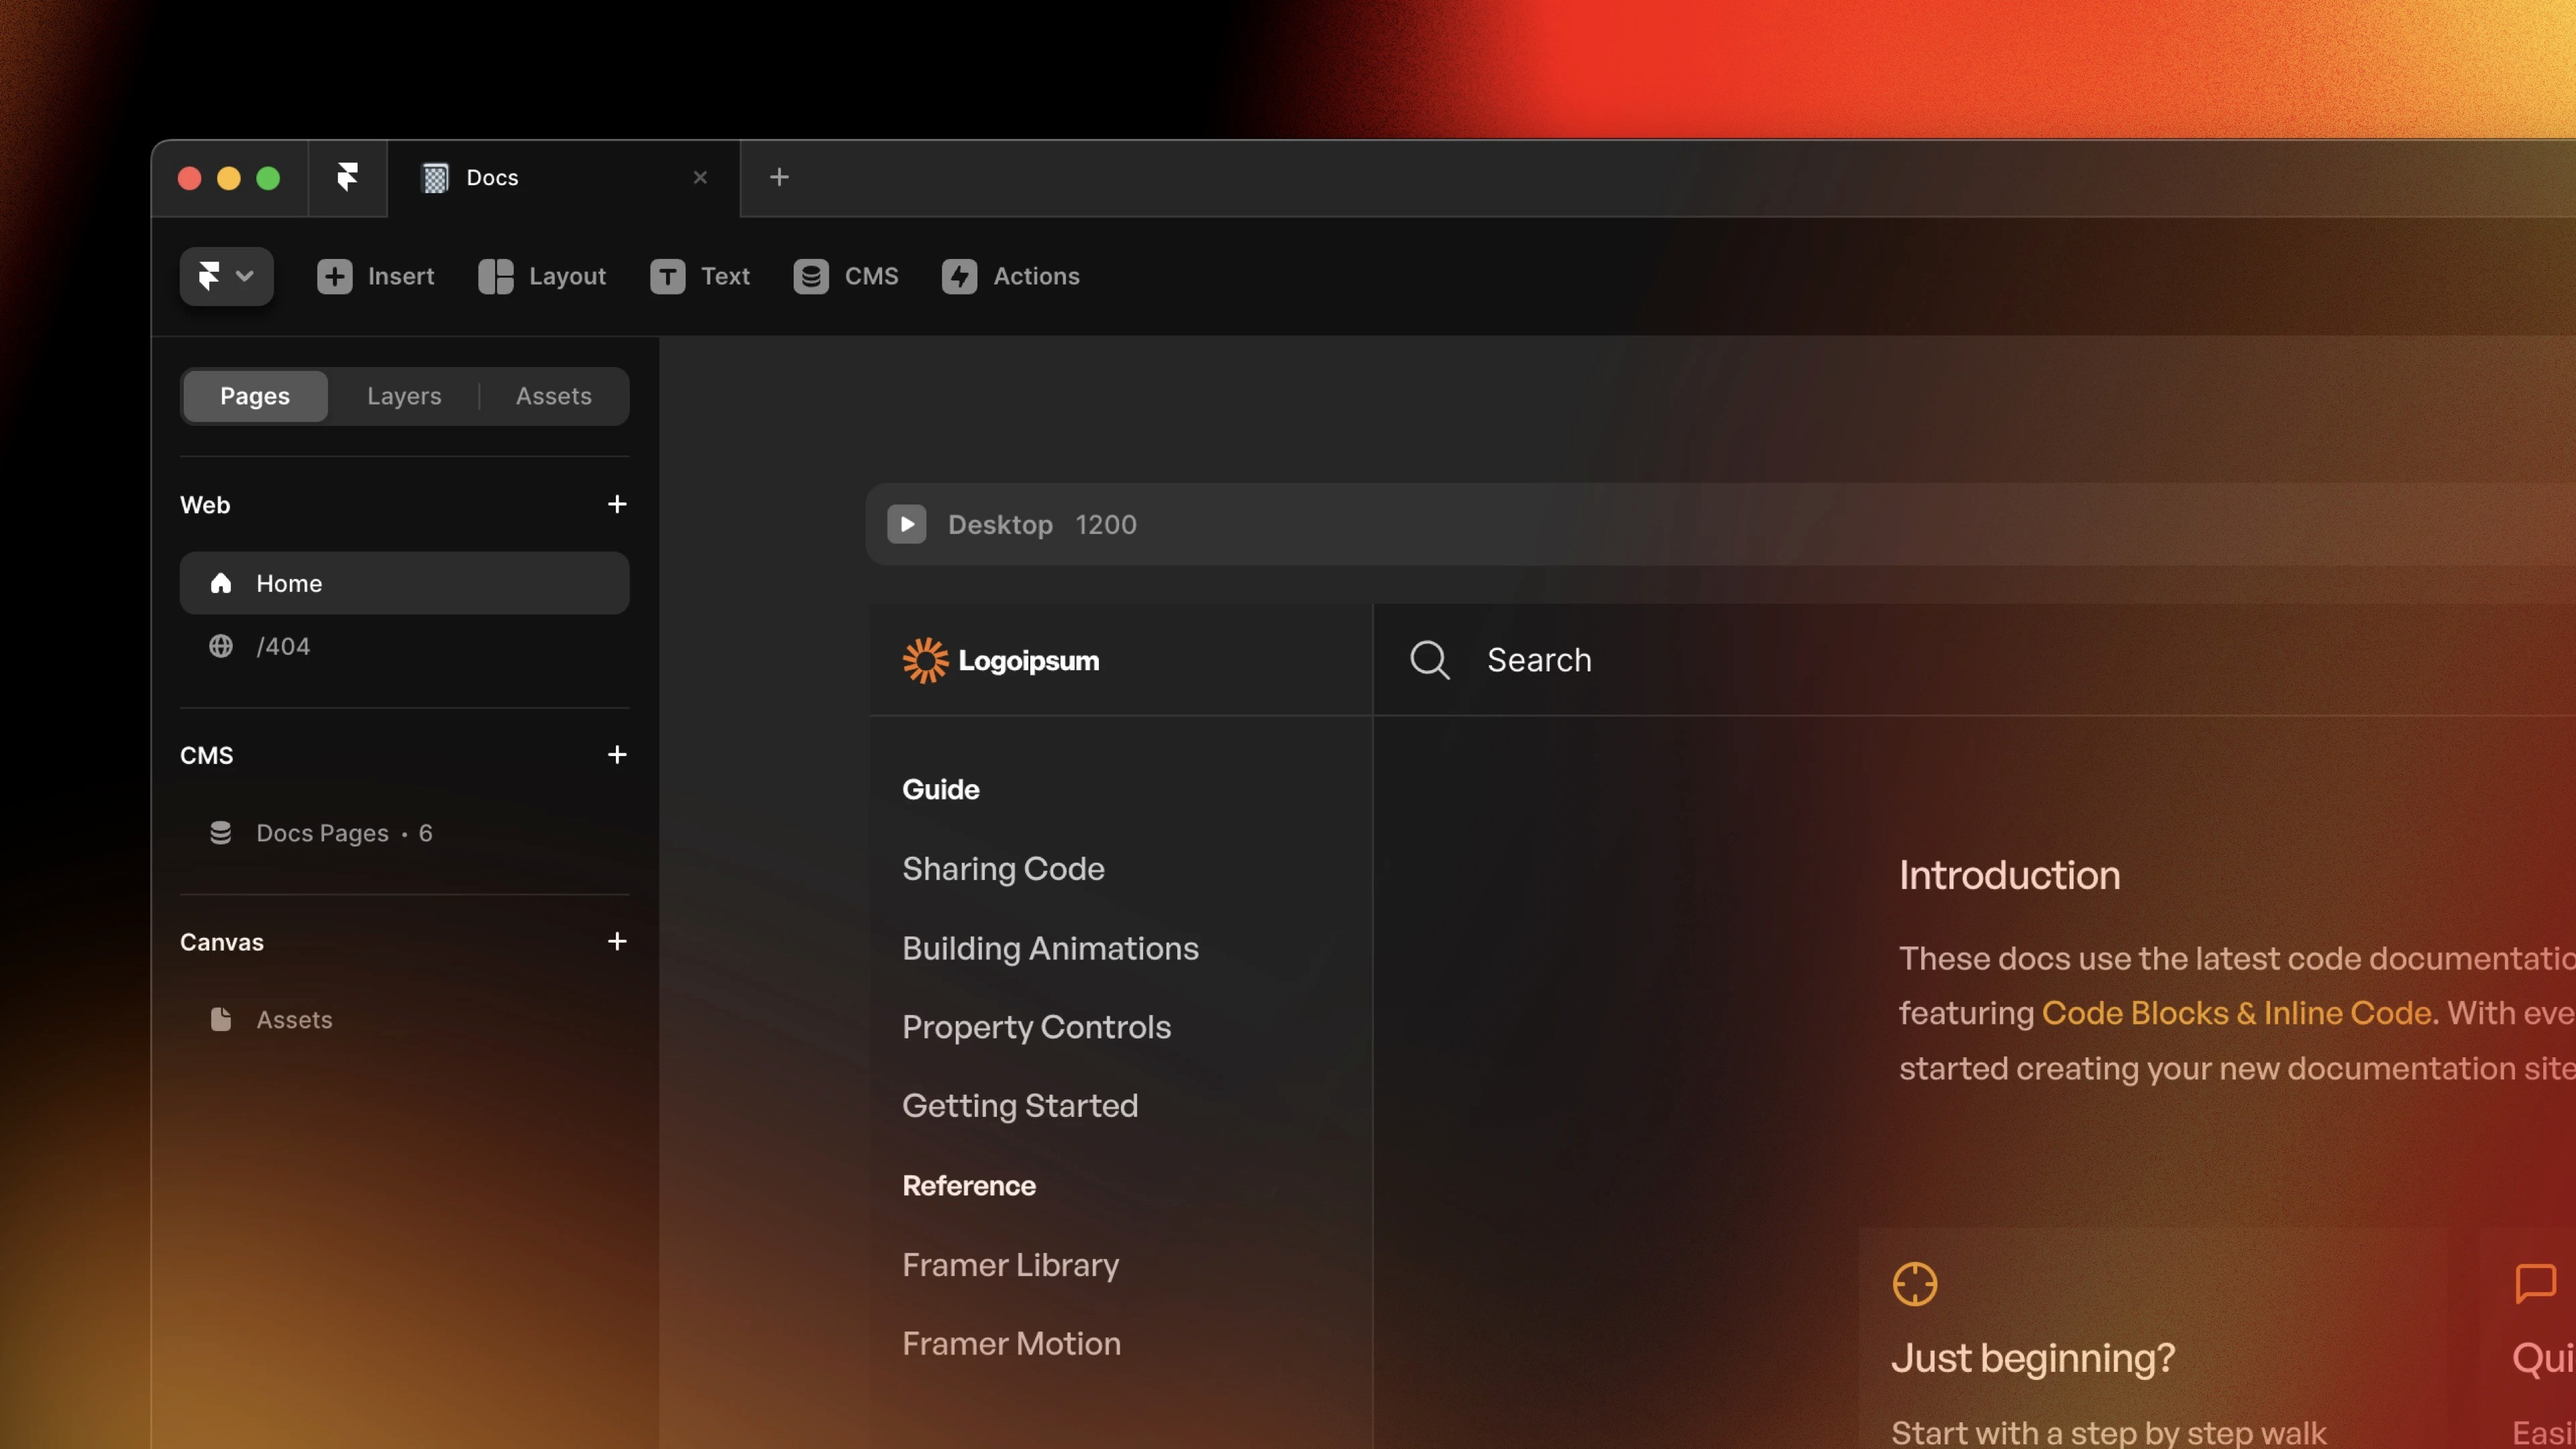Screen dimensions: 2576x1449
Task: Switch to the Assets panel tab
Action: point(554,396)
